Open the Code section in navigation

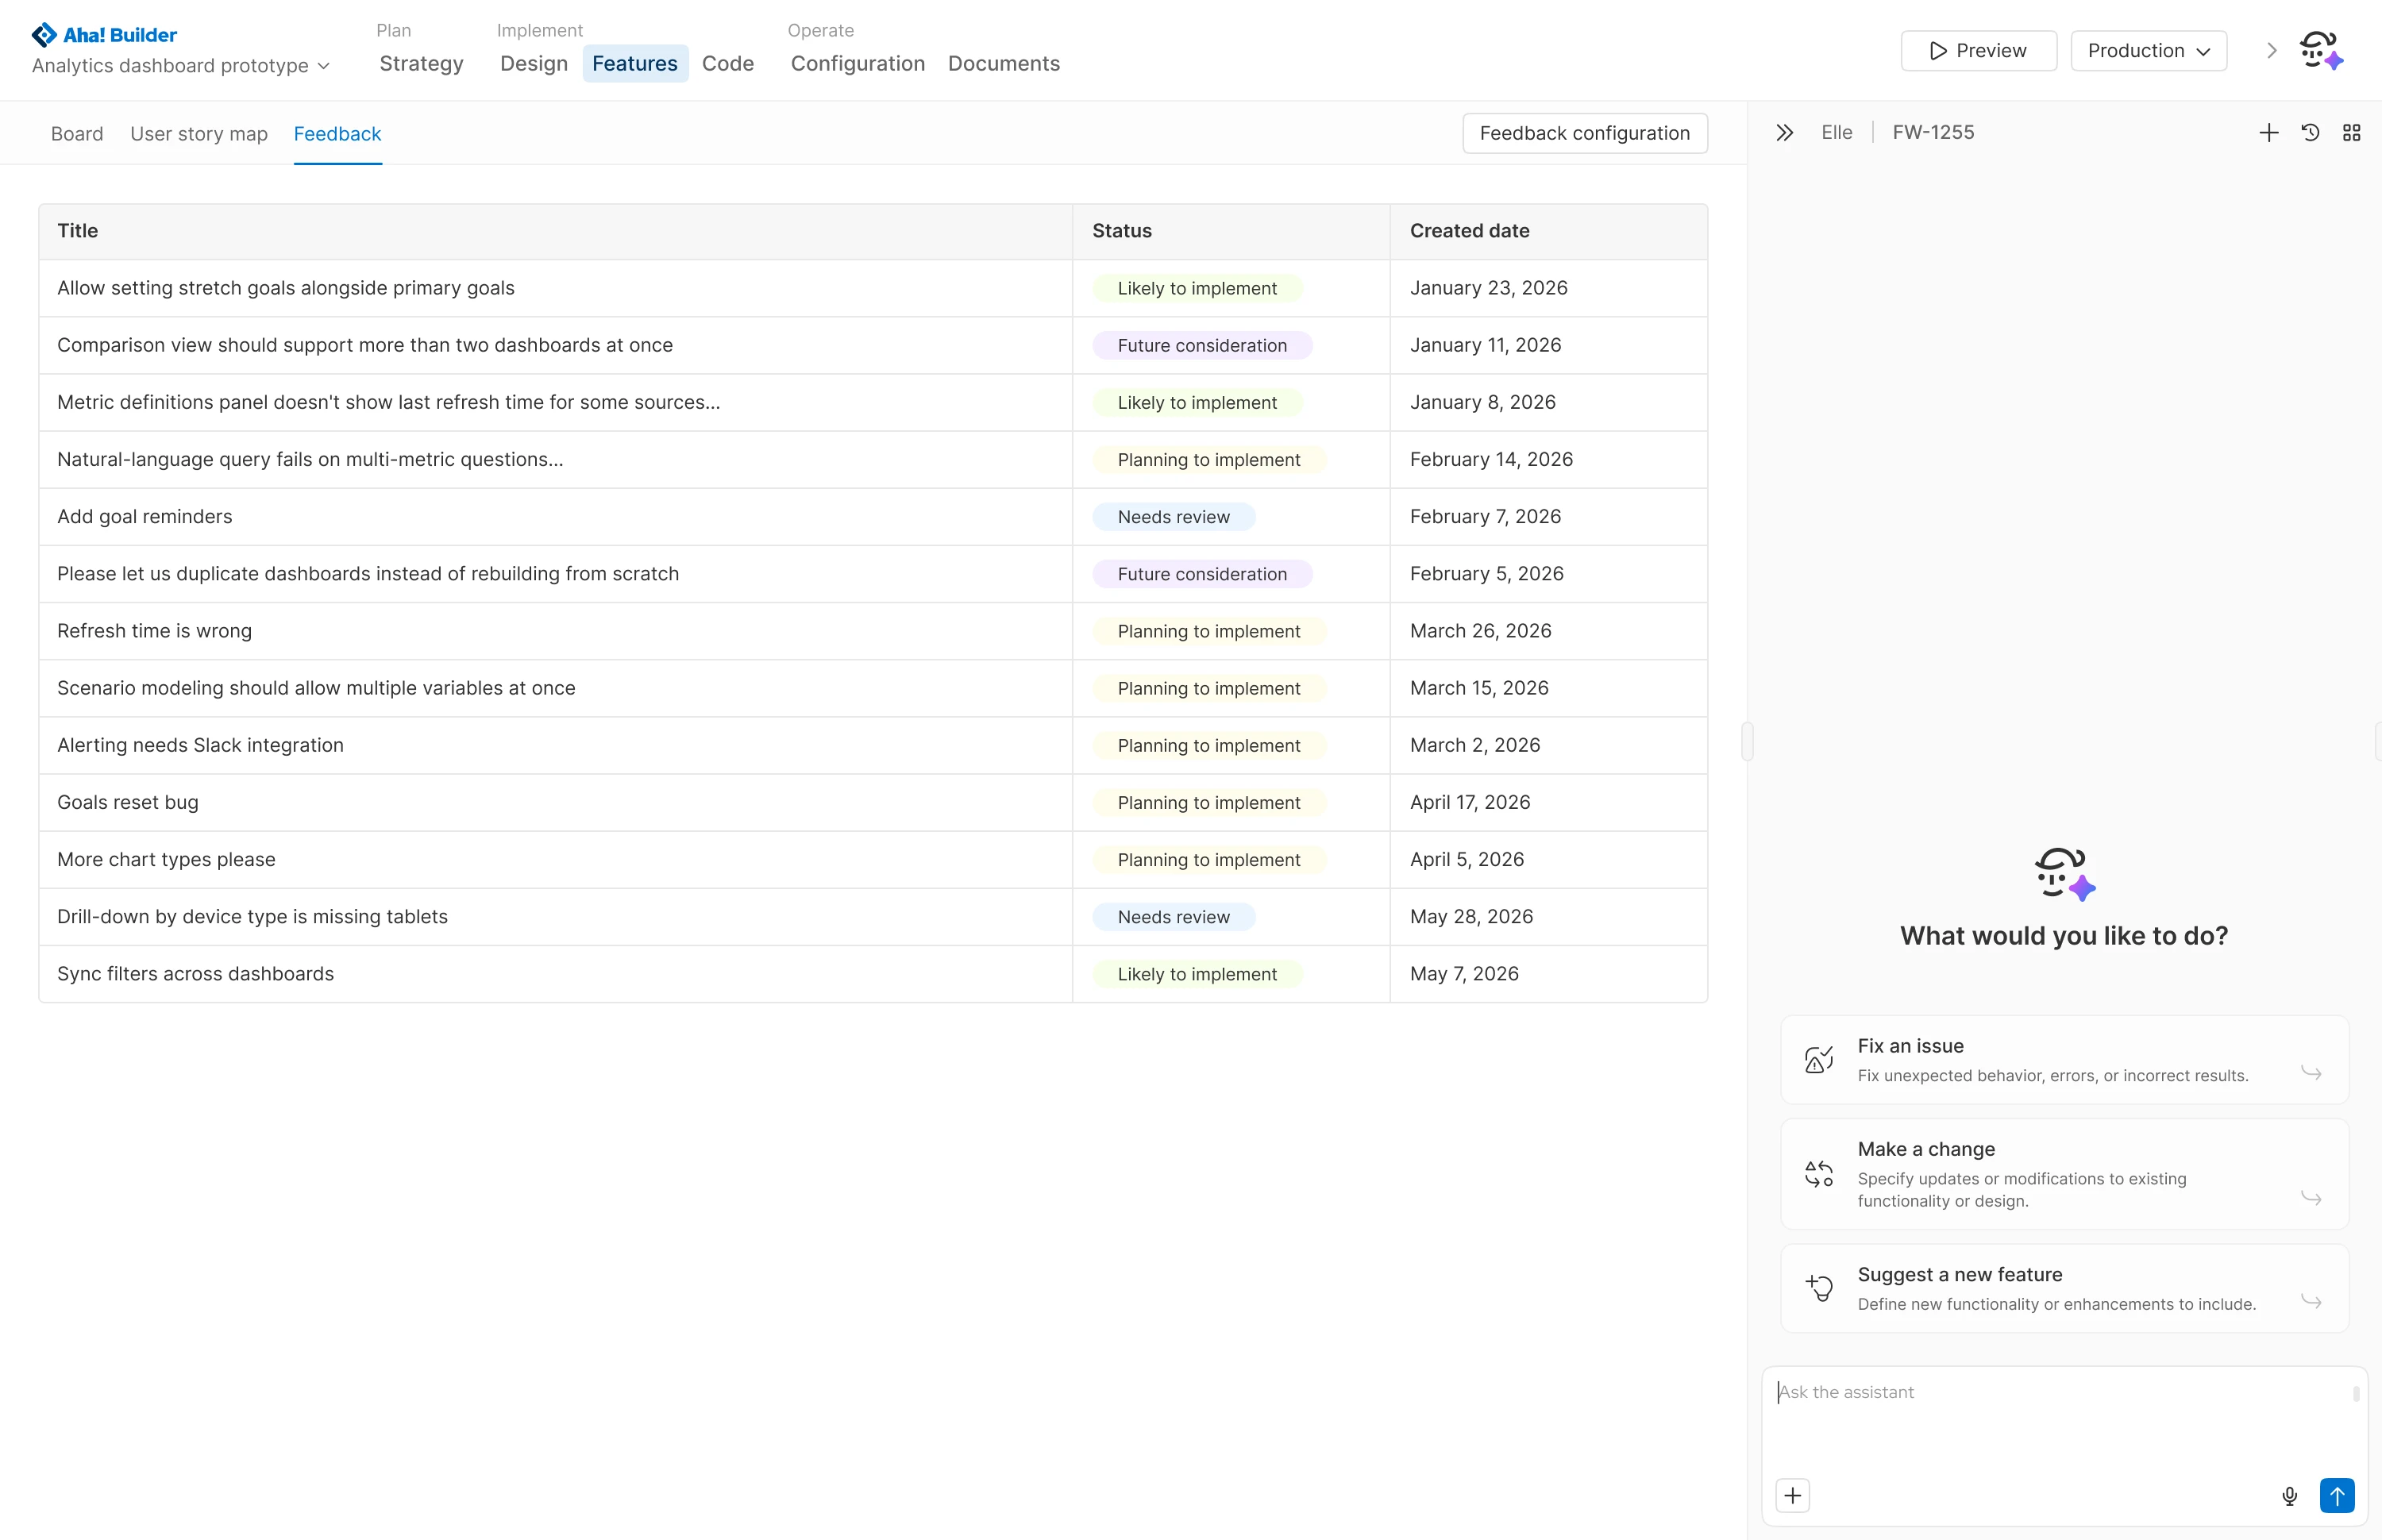[727, 64]
